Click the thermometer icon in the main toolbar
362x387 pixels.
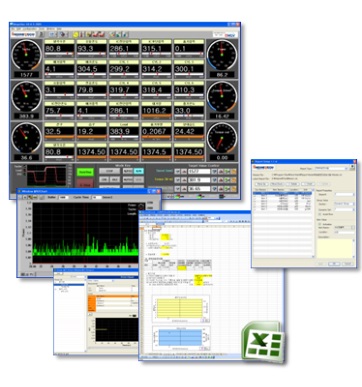pos(82,34)
